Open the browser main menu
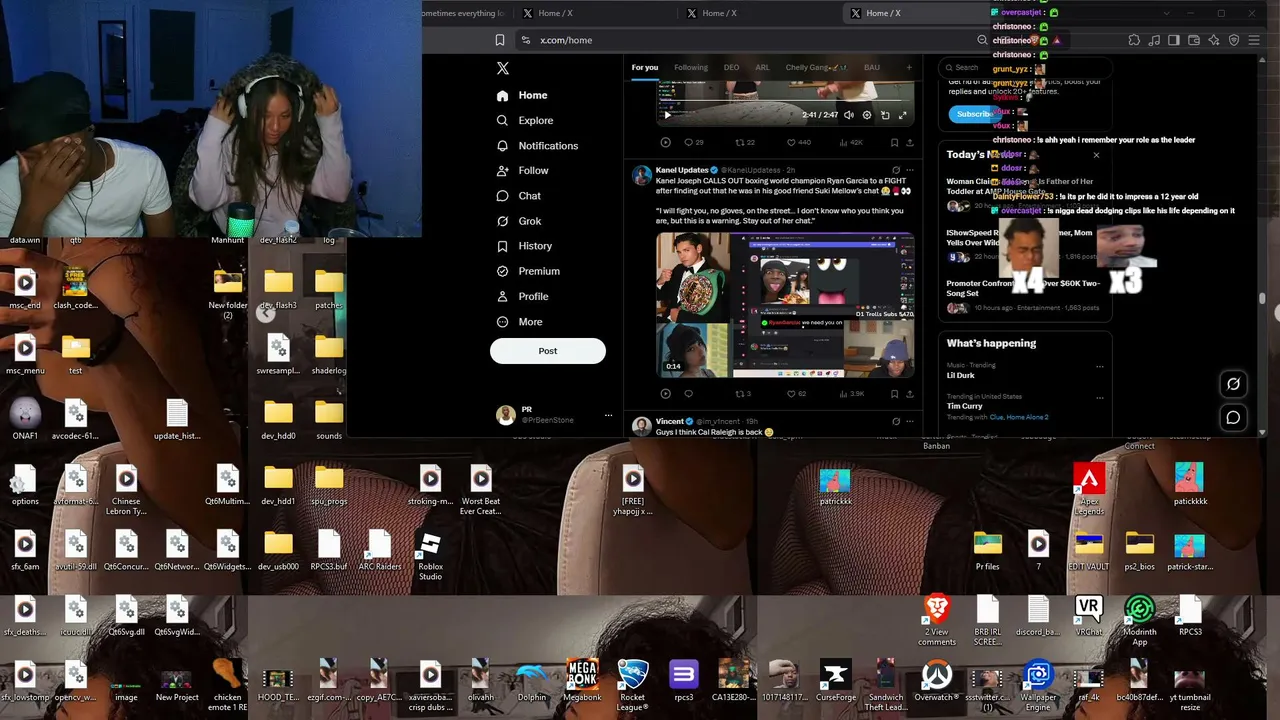Viewport: 1280px width, 720px height. click(1253, 40)
